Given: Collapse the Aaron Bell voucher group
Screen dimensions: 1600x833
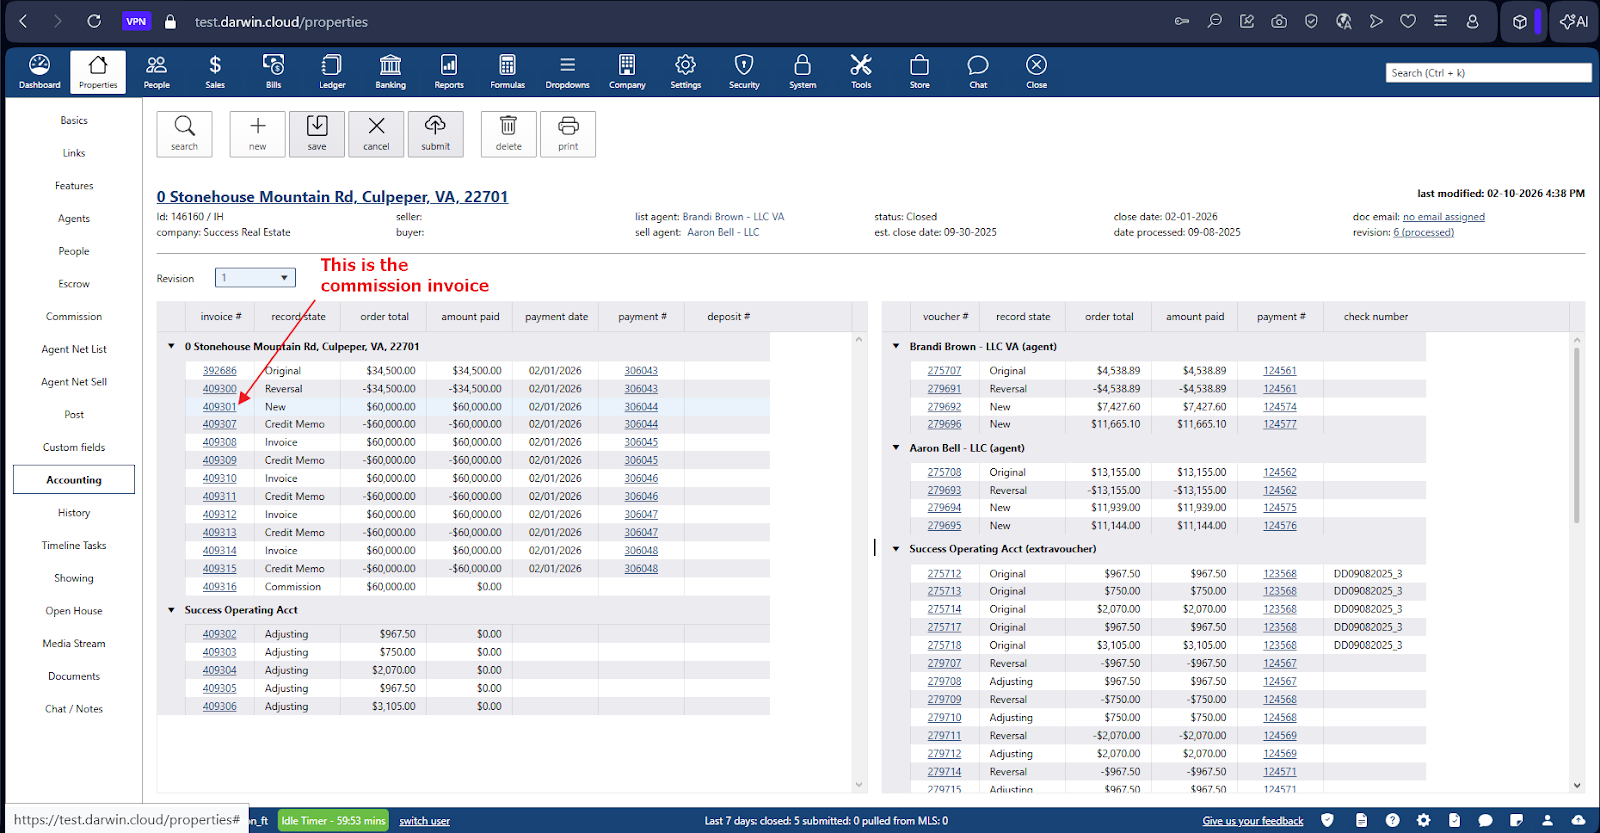Looking at the screenshot, I should pos(896,448).
